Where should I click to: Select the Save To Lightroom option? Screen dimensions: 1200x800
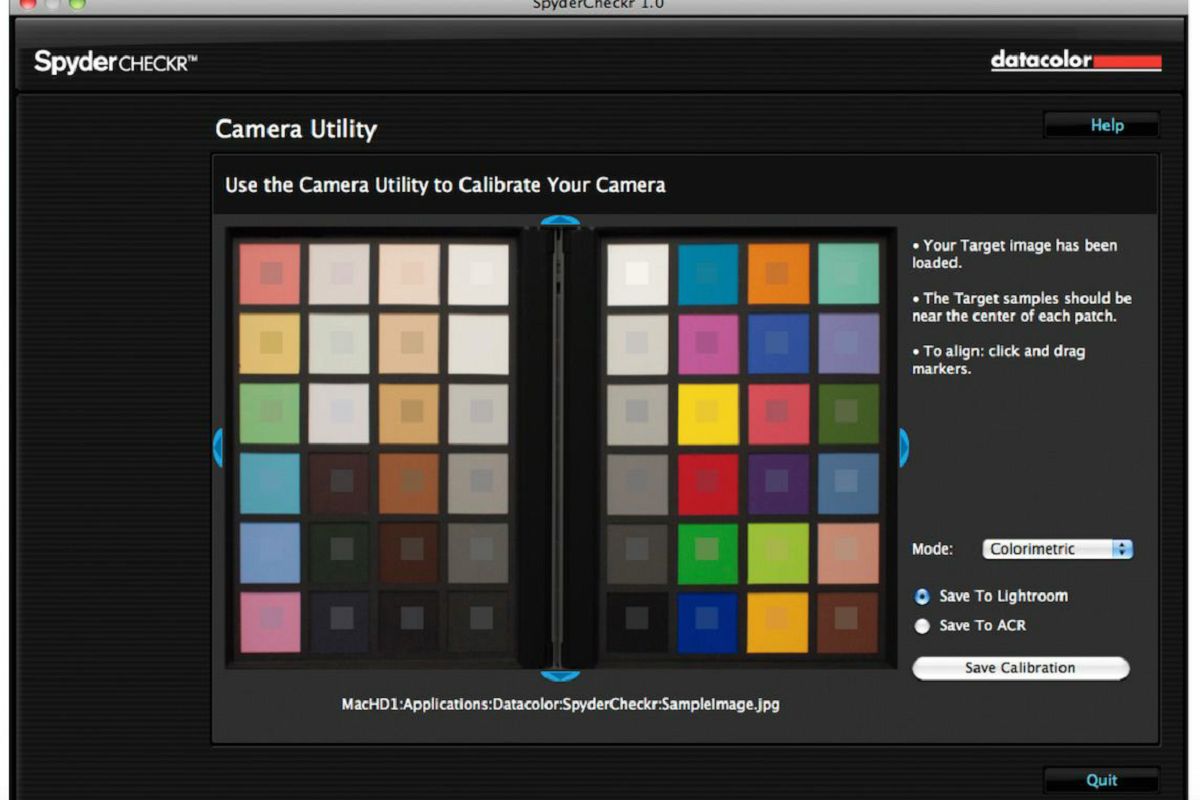coord(922,596)
